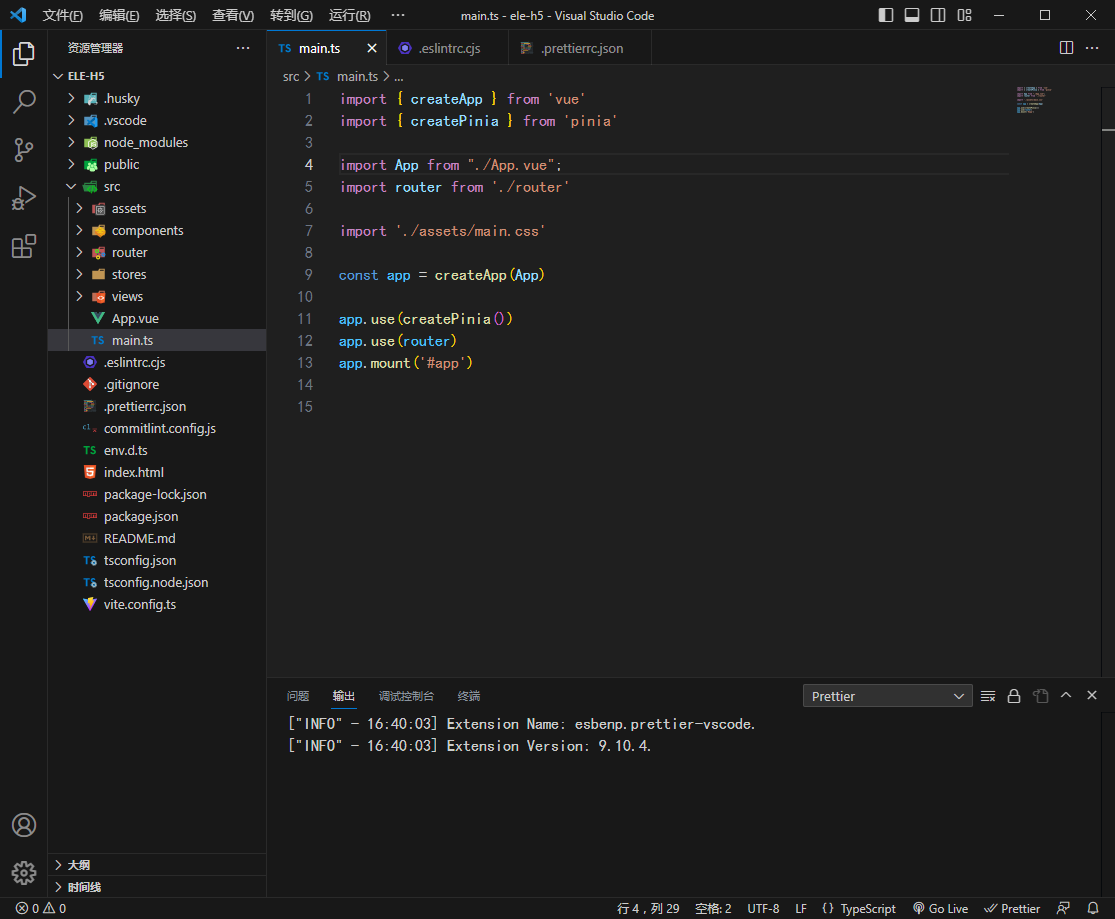Screen dimensions: 1115x919
Task: Click the TypeScript language mode button
Action: 859,909
